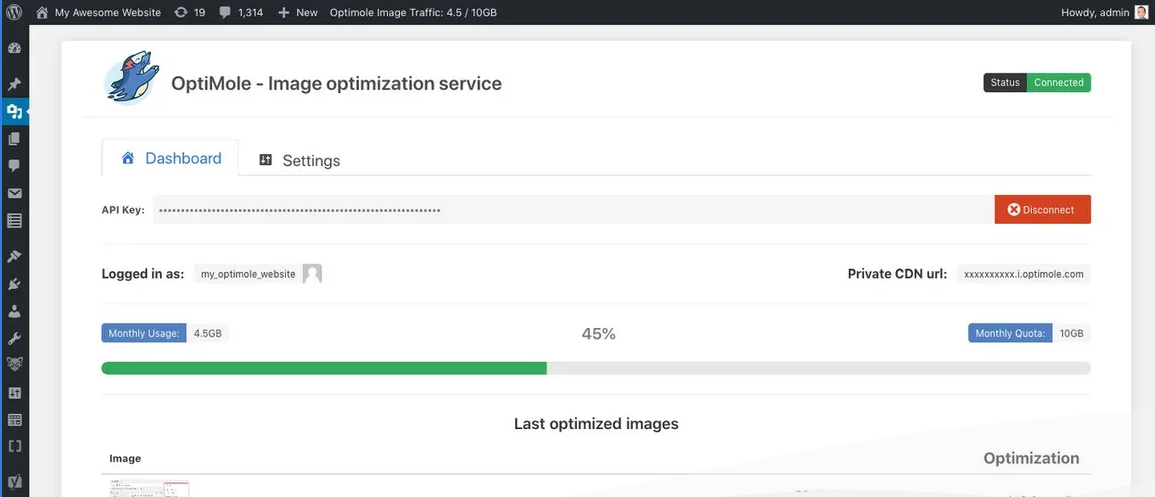Click the 10GB quota value
The width and height of the screenshot is (1155, 497).
point(1072,334)
